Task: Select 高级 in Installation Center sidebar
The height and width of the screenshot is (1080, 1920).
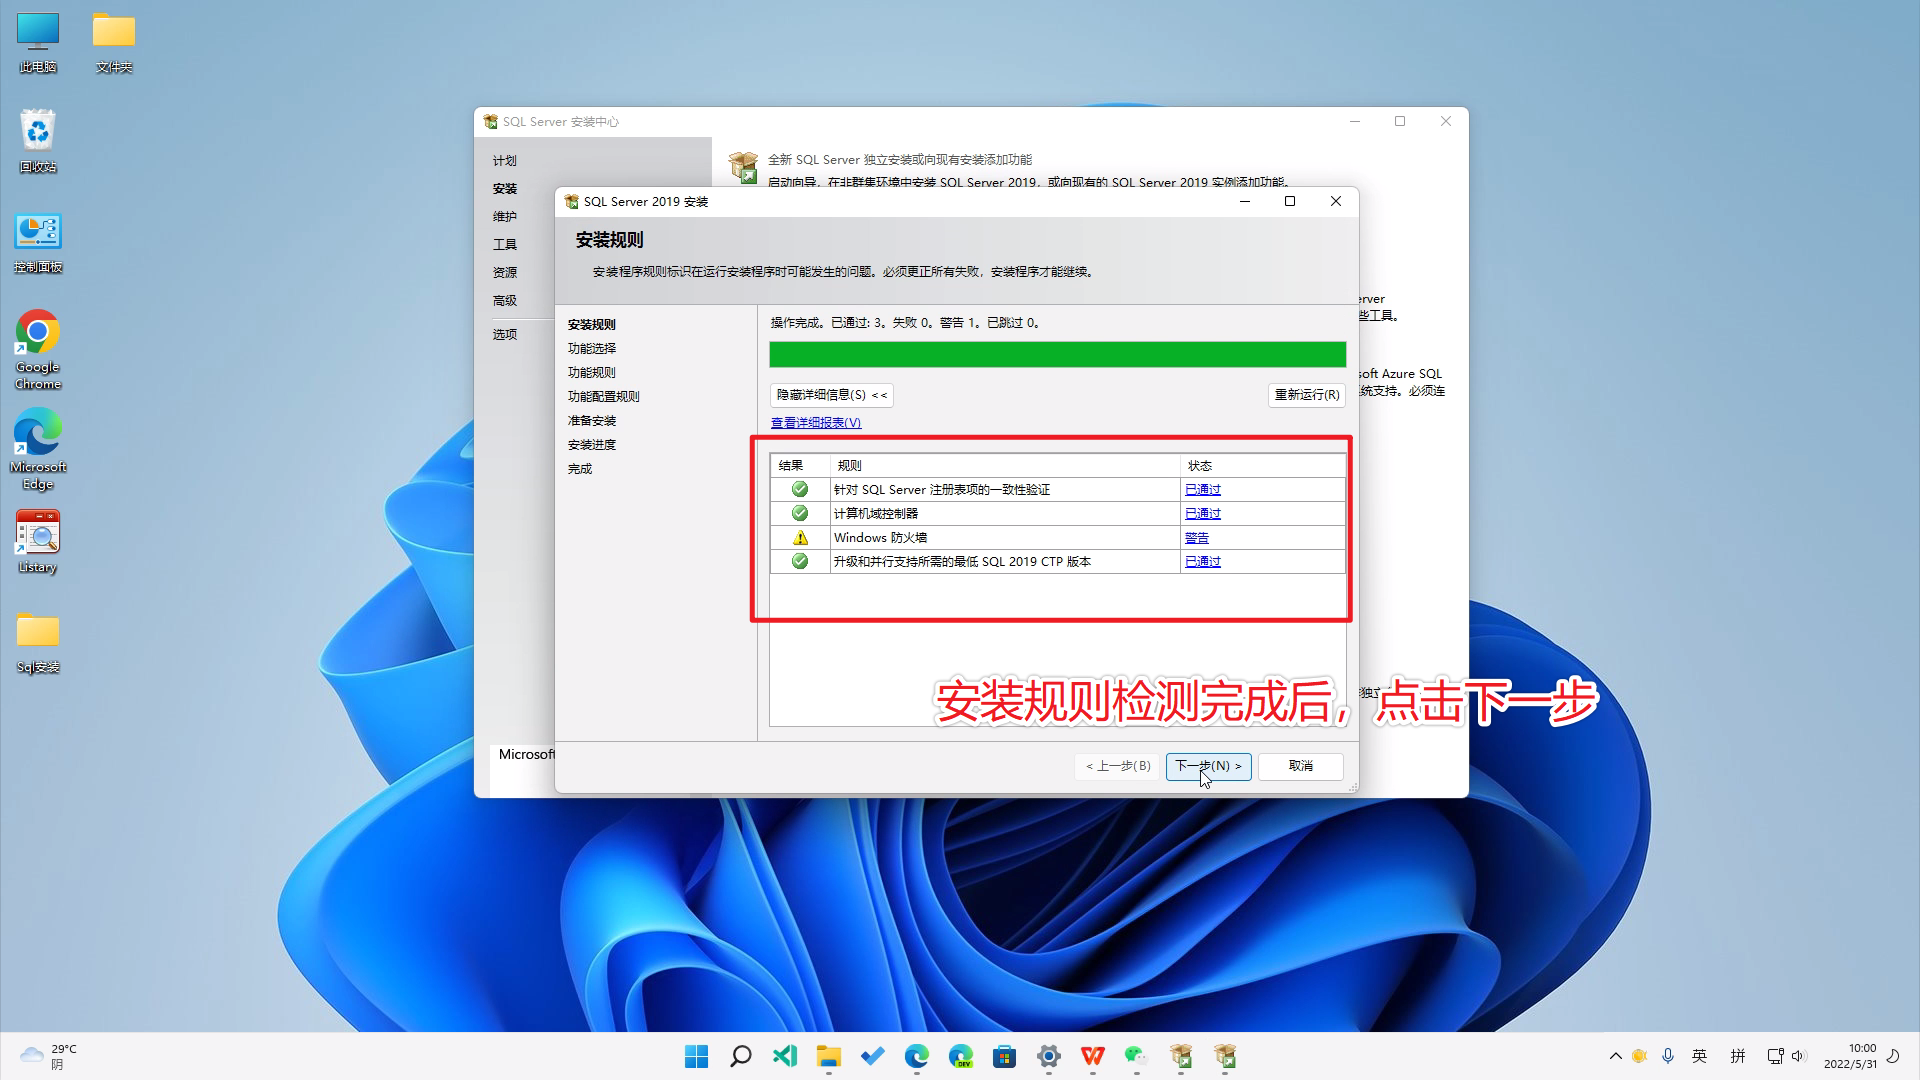Action: point(504,300)
